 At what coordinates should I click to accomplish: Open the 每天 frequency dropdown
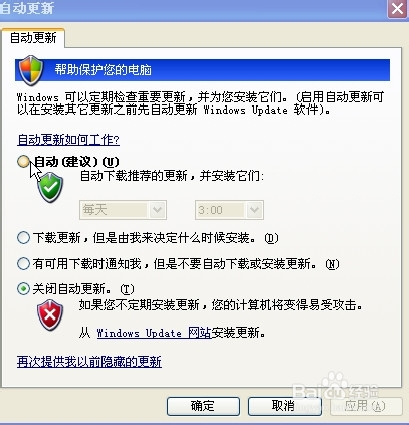coord(123,210)
